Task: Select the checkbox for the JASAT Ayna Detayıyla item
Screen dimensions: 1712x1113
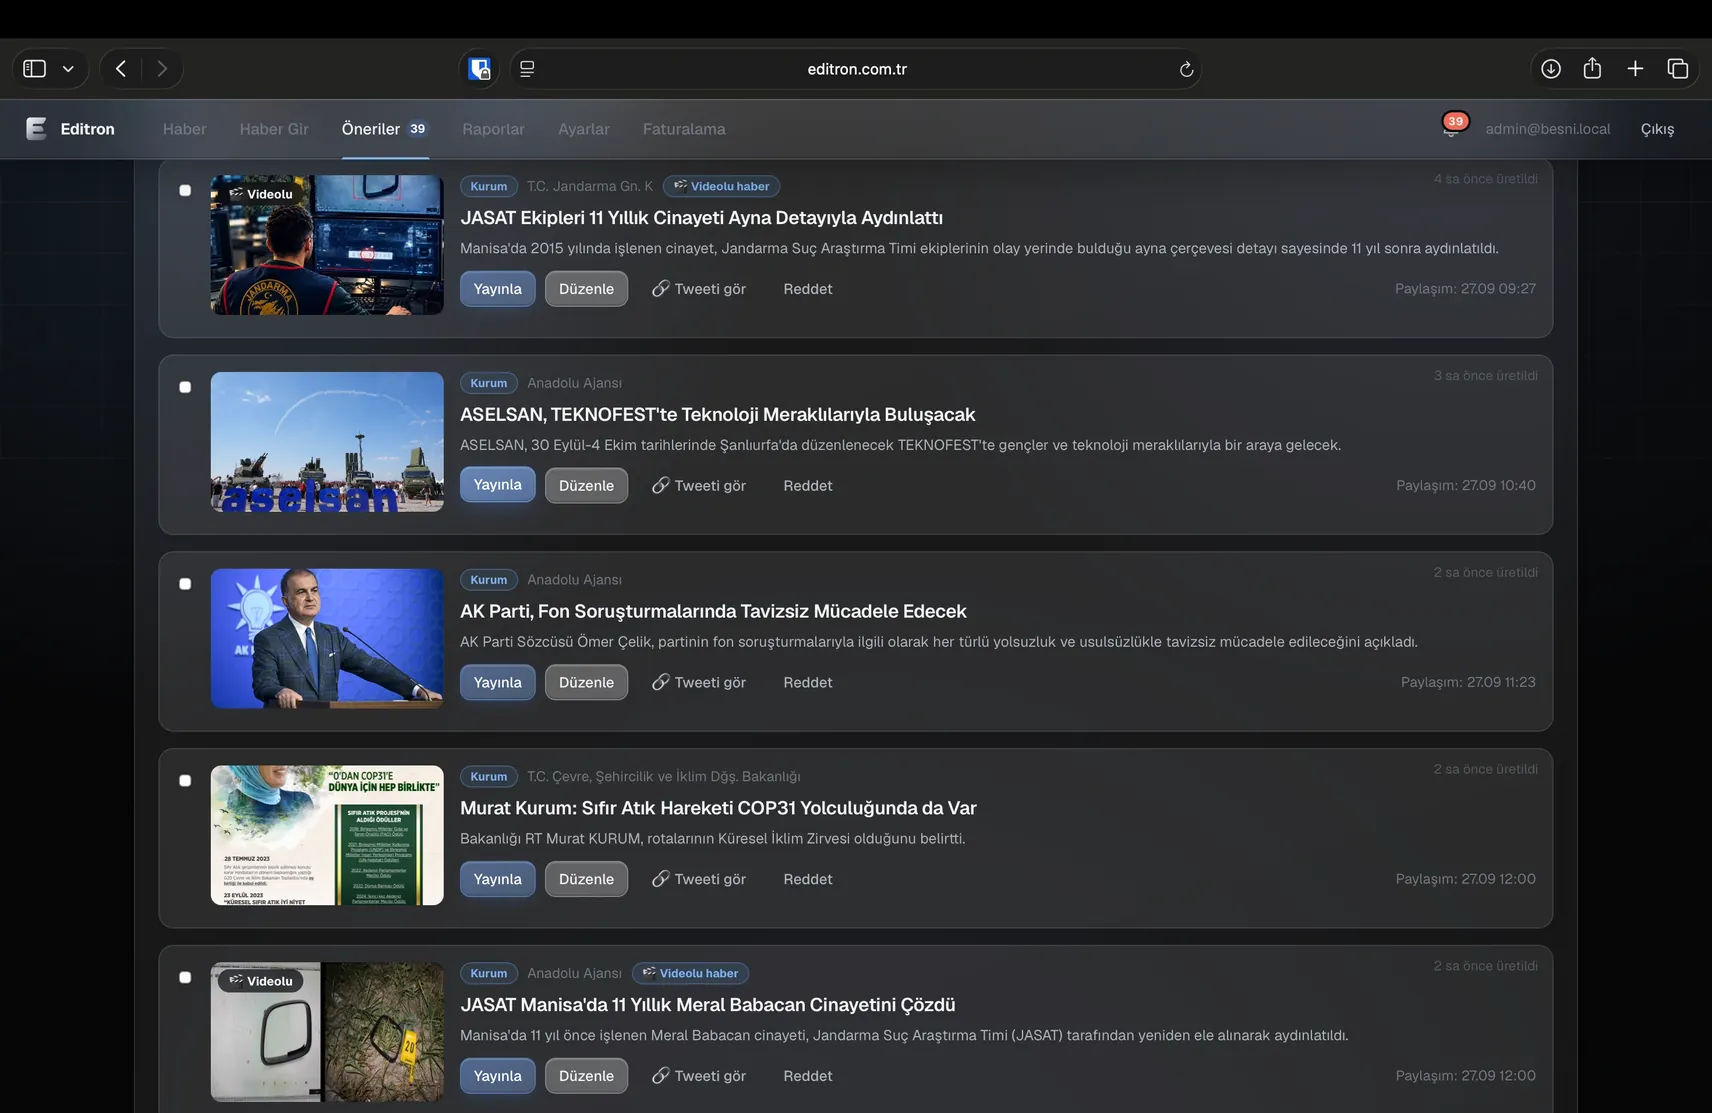Action: [x=185, y=190]
